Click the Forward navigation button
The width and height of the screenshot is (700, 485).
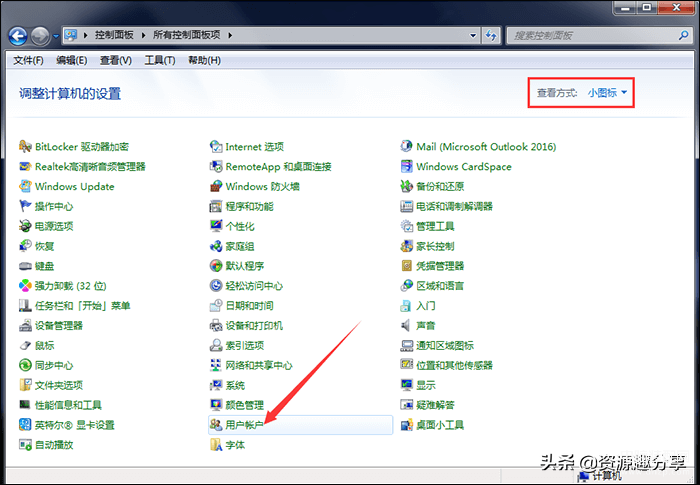[41, 36]
